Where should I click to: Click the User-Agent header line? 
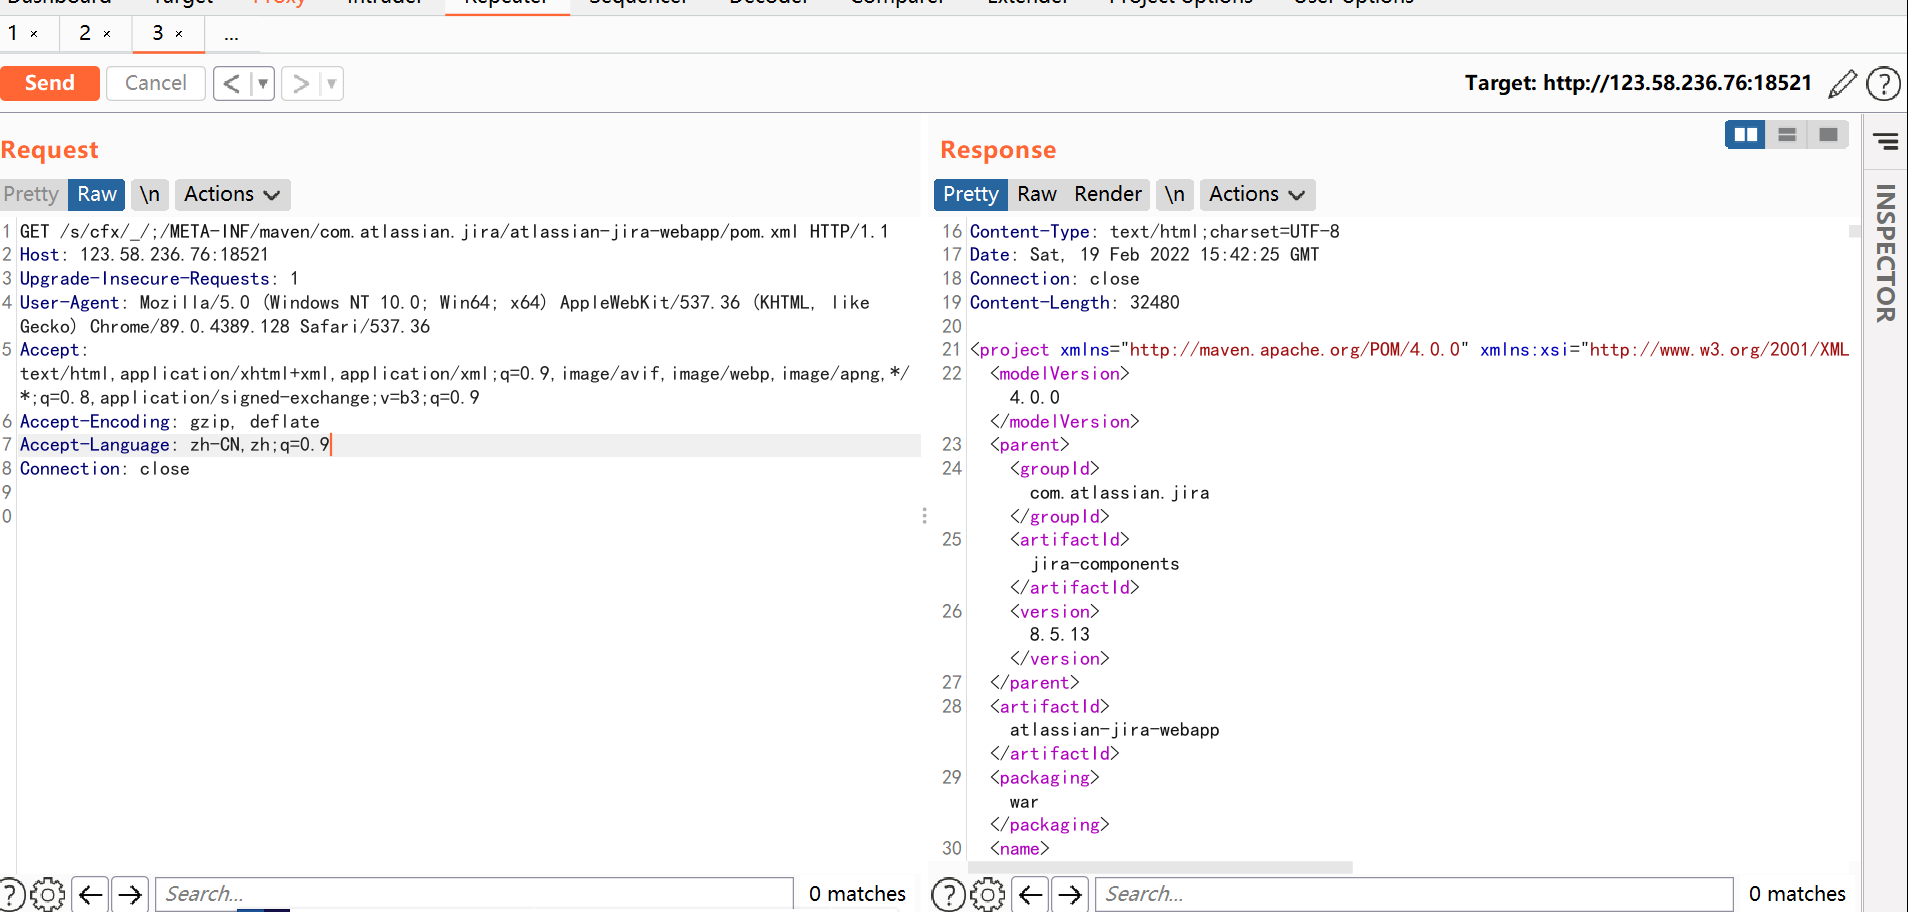pyautogui.click(x=445, y=314)
